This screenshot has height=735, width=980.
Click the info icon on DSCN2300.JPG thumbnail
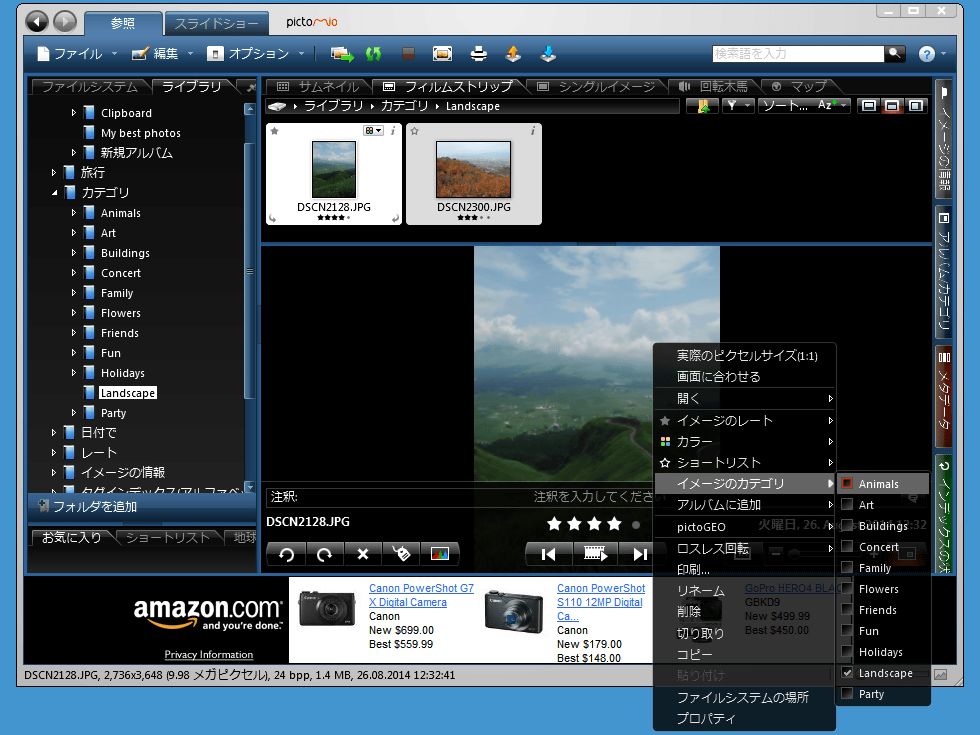pos(532,131)
